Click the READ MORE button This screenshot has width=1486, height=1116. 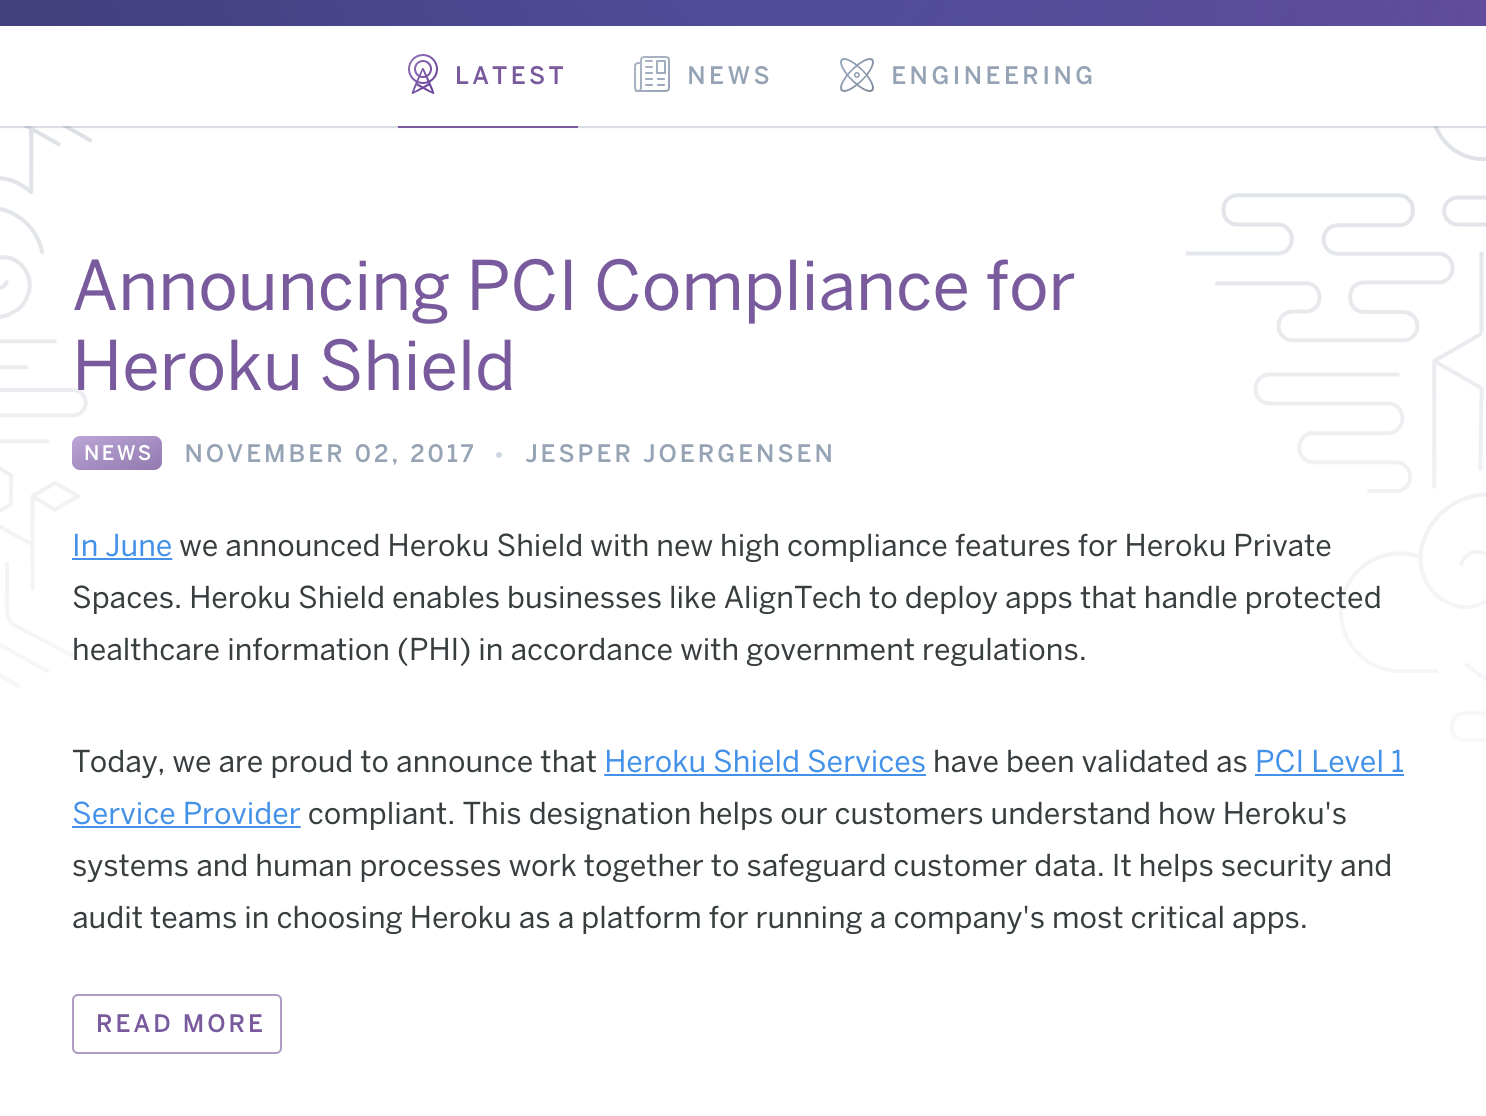[177, 1023]
